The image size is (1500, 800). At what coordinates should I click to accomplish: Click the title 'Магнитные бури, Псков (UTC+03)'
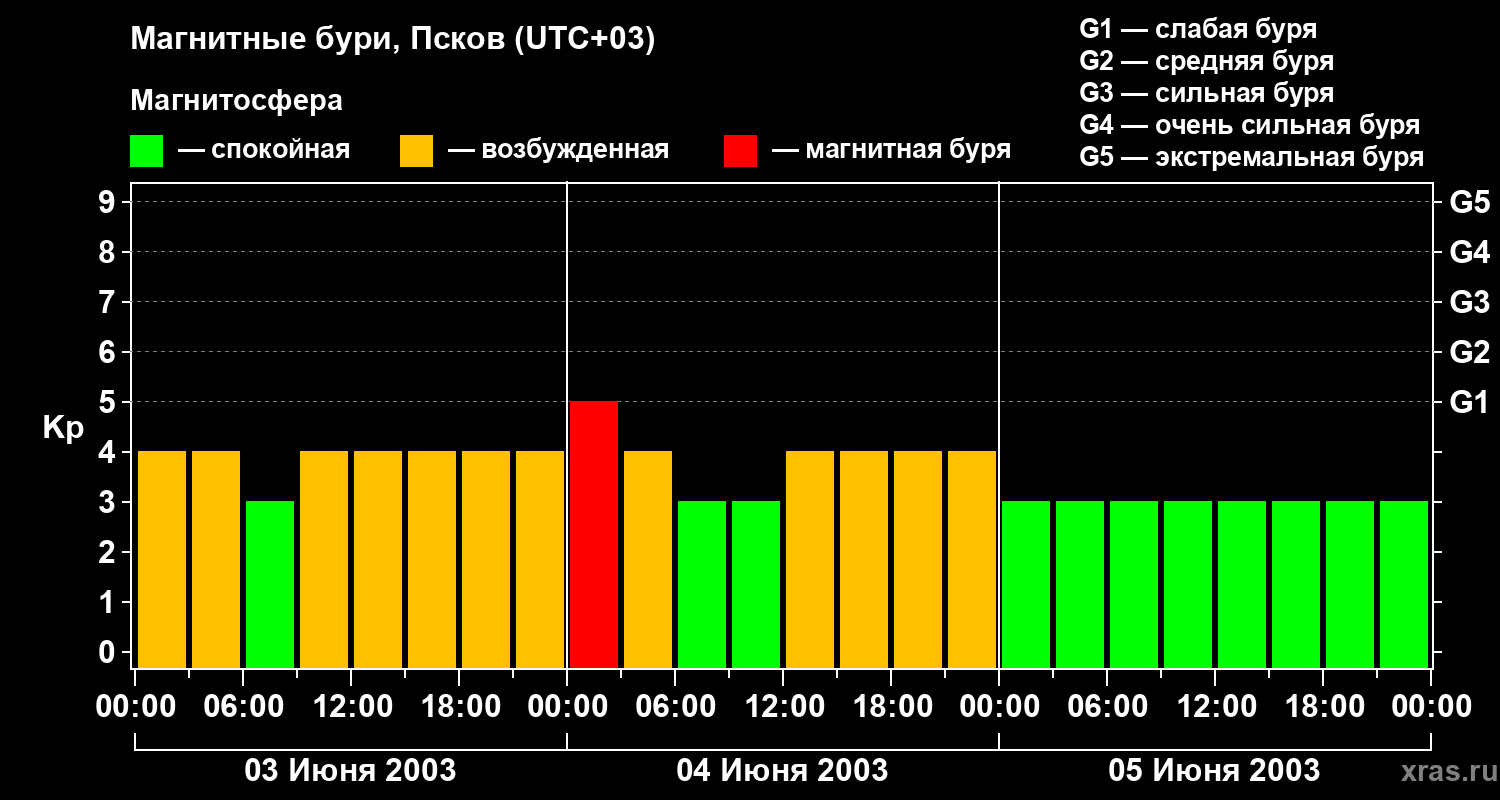393,40
